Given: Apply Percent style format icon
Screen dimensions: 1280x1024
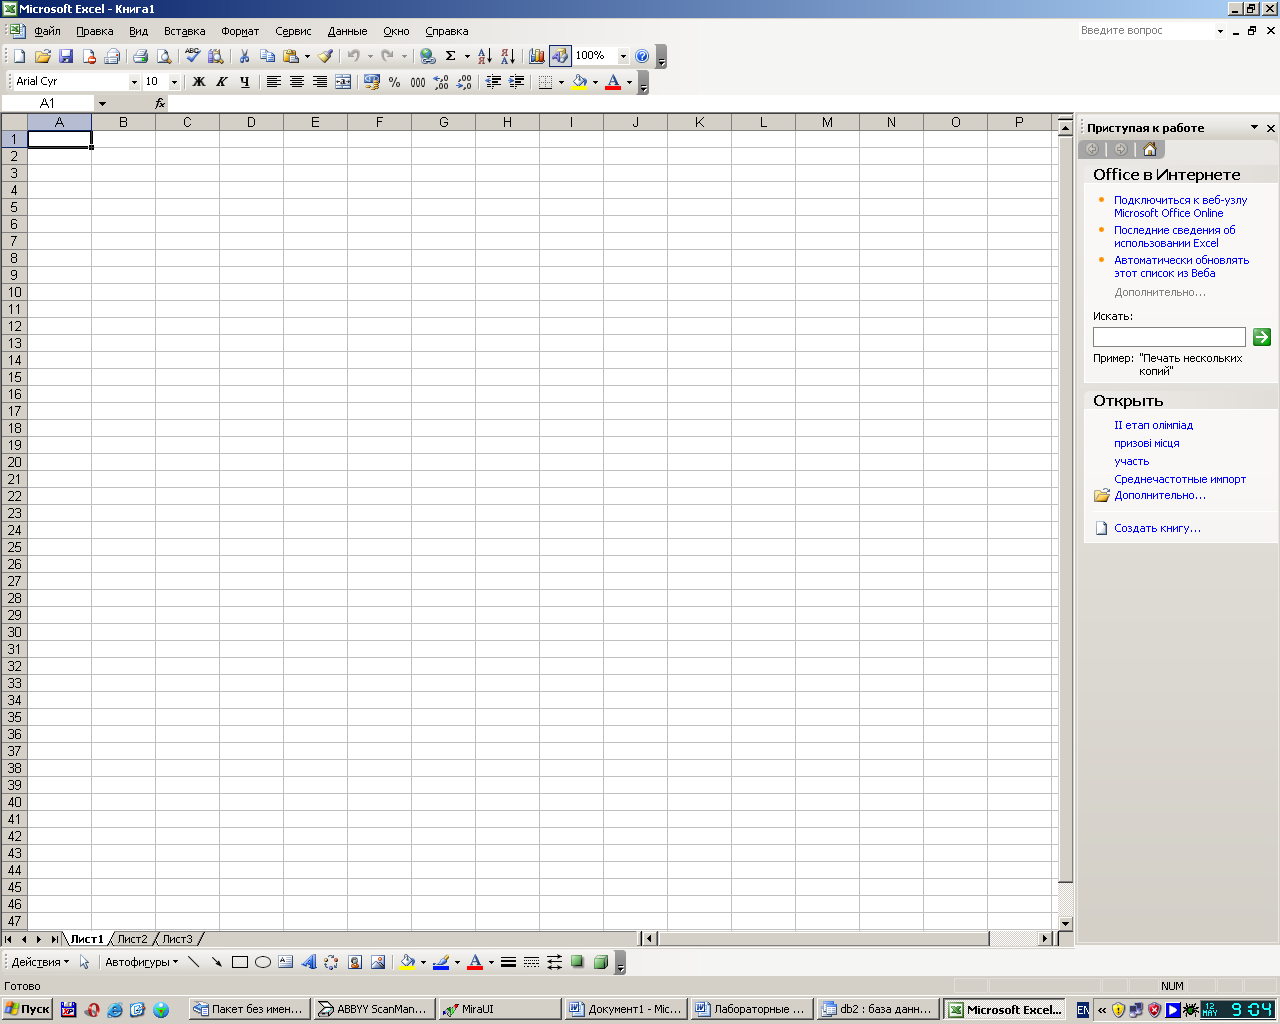Looking at the screenshot, I should 394,82.
